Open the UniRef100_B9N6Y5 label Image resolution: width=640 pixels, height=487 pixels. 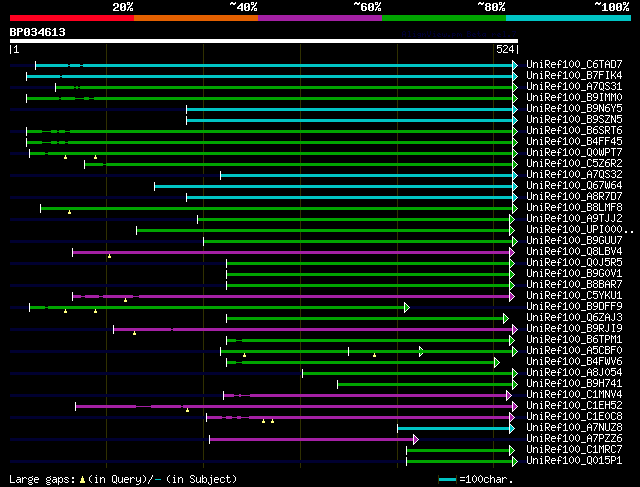(x=574, y=109)
